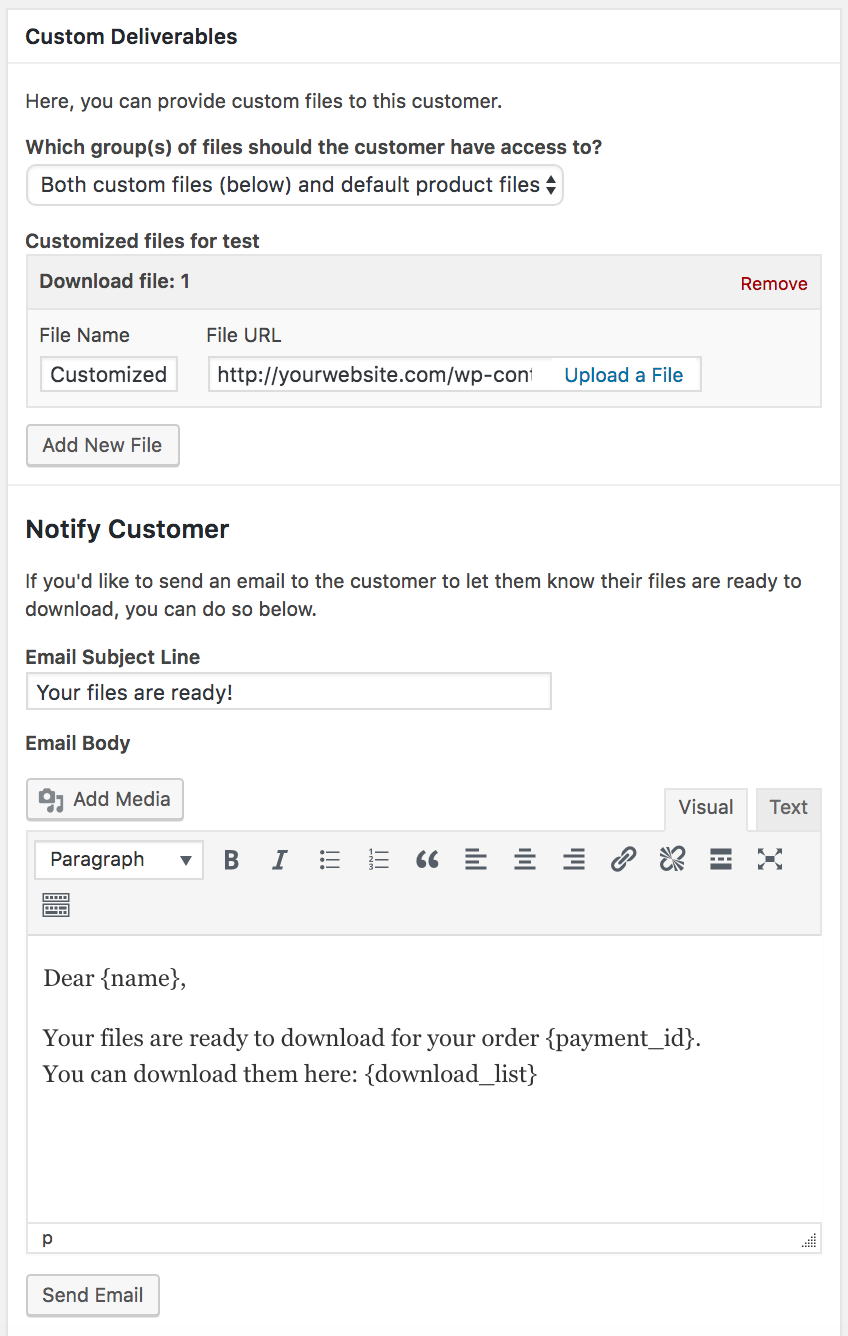This screenshot has height=1336, width=848.
Task: Insert a numbered list
Action: pos(378,860)
